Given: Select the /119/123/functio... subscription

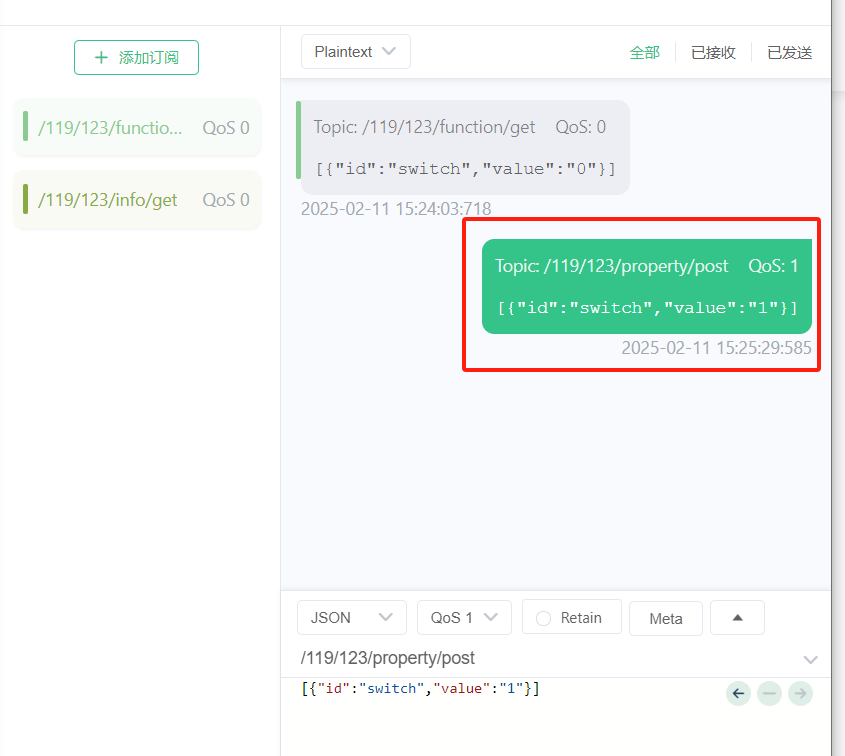Looking at the screenshot, I should pos(137,127).
